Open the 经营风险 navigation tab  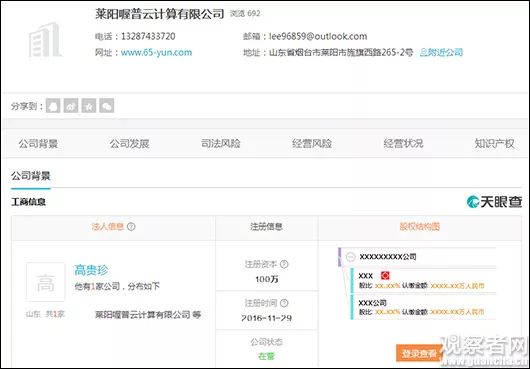click(x=312, y=144)
